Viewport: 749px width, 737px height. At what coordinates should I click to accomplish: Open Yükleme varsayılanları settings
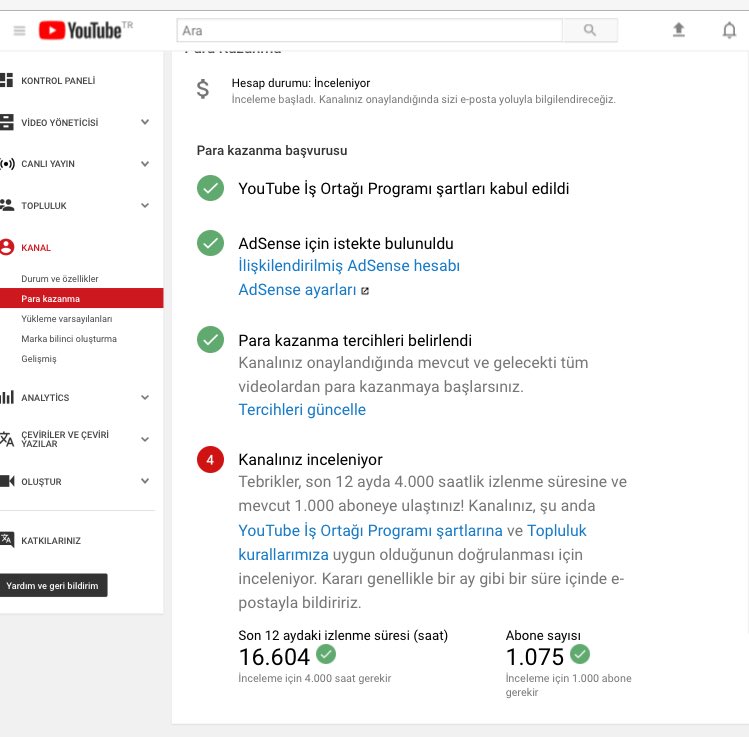67,319
